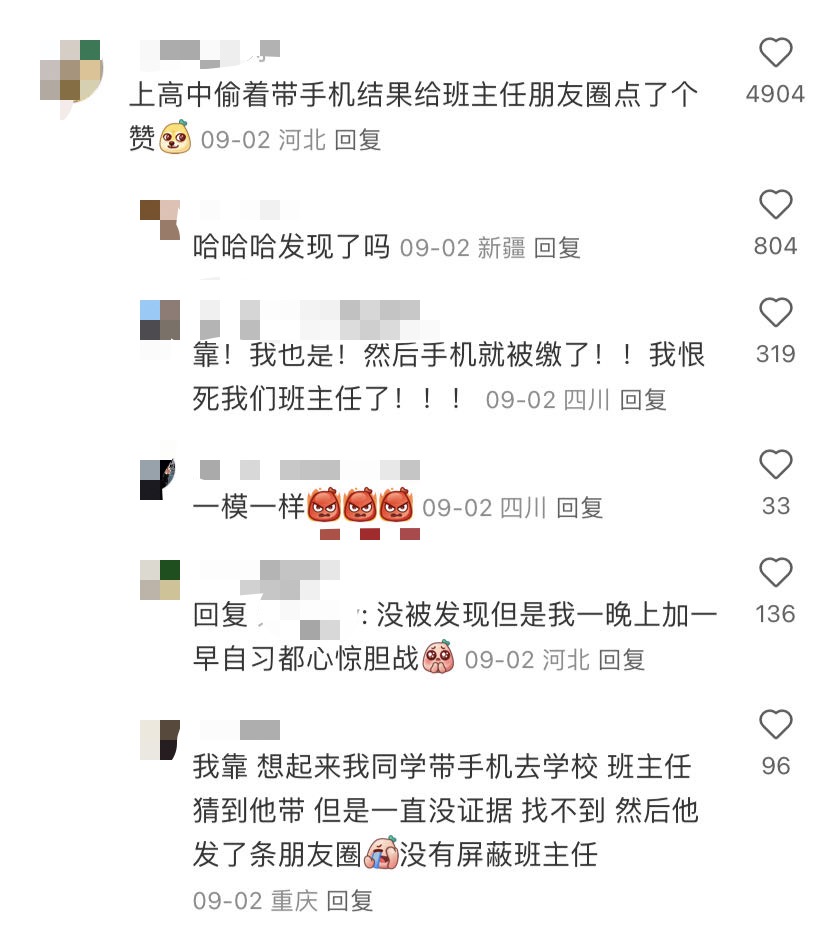Tap 回复 next to the angry emoji comment
The width and height of the screenshot is (828, 941).
pos(580,508)
